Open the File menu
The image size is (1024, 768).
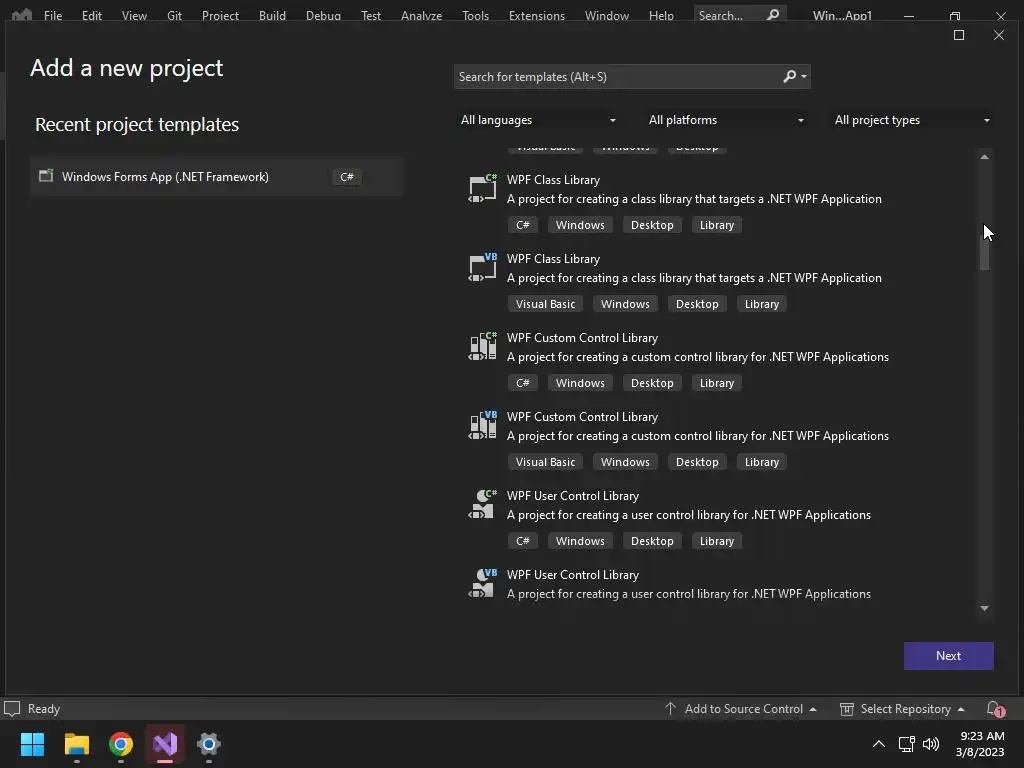53,15
